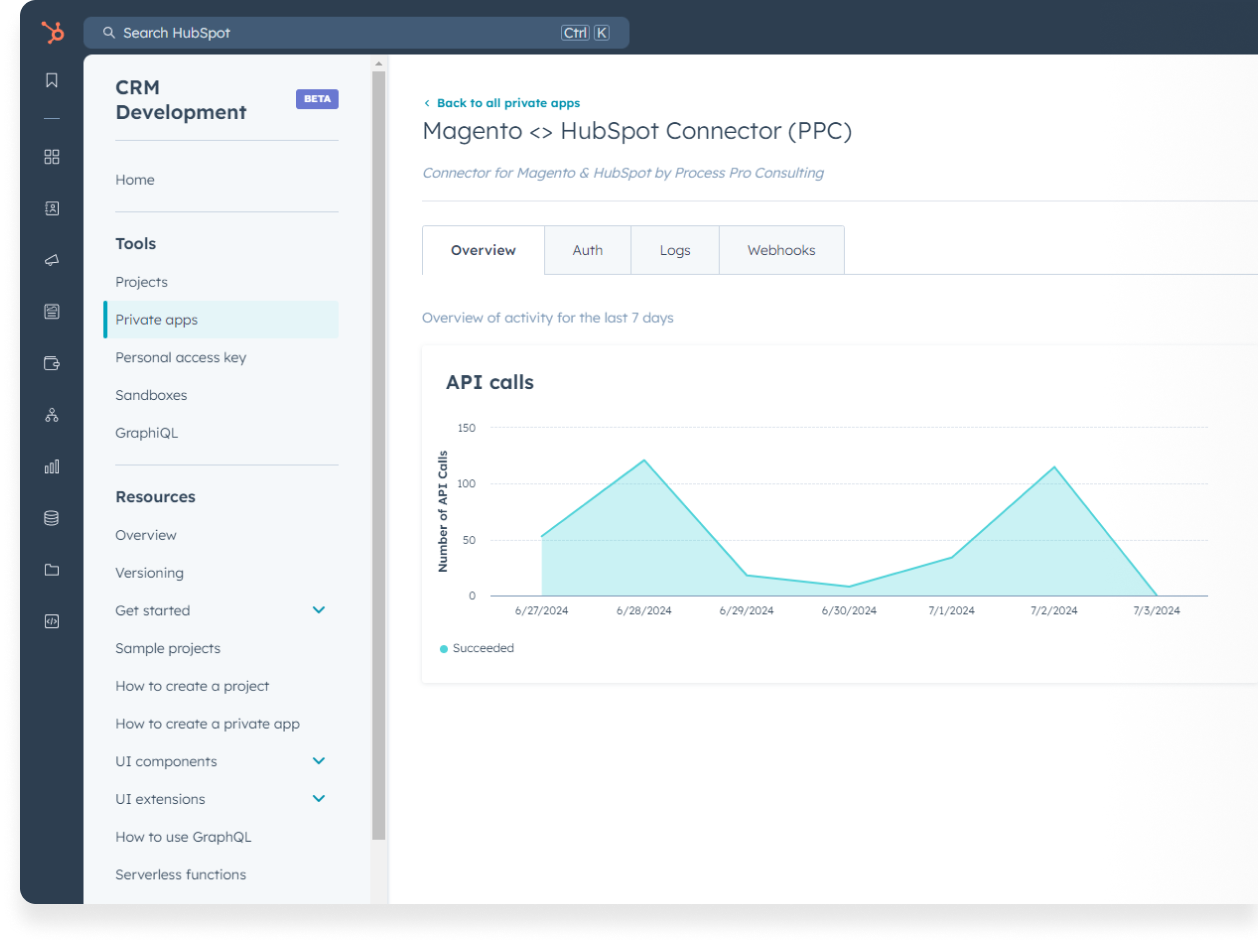This screenshot has height=944, width=1258.
Task: Open Serverless functions link
Action: 181,875
